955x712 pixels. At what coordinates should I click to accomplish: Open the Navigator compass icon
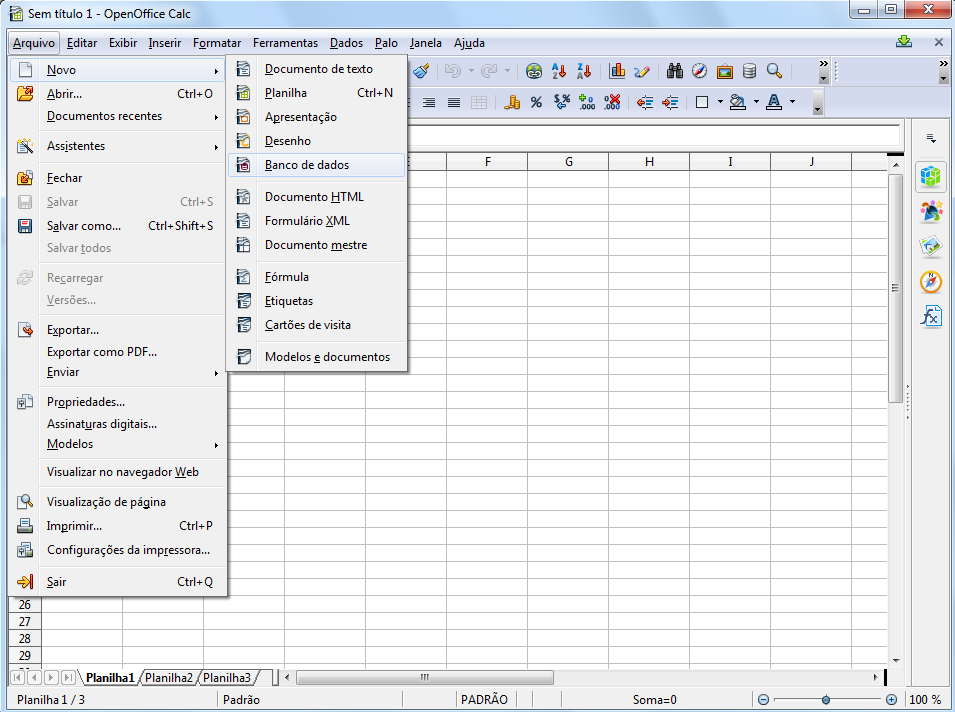701,71
